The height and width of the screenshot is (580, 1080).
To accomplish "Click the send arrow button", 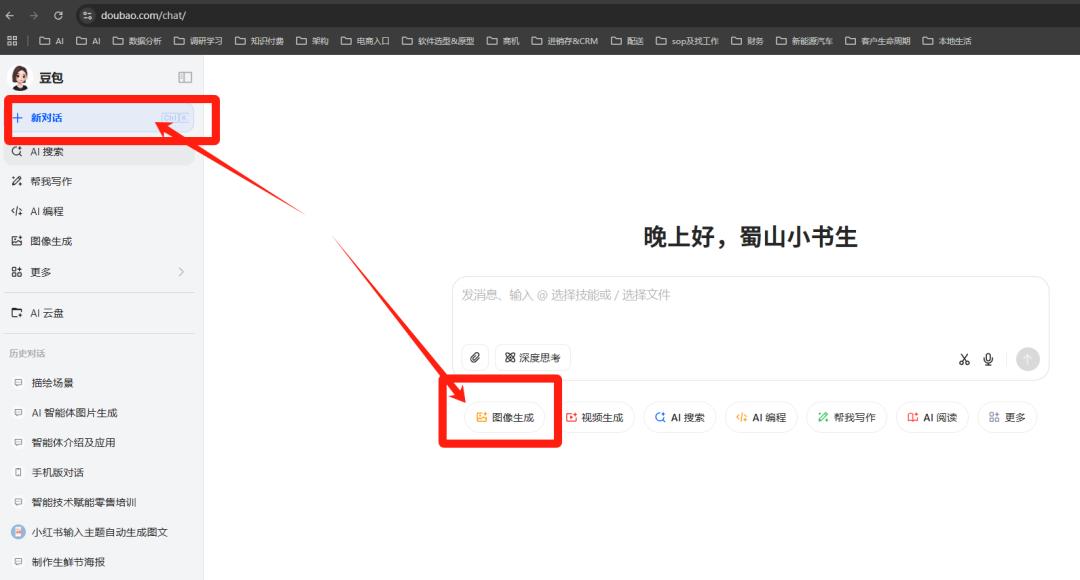I will point(1027,358).
